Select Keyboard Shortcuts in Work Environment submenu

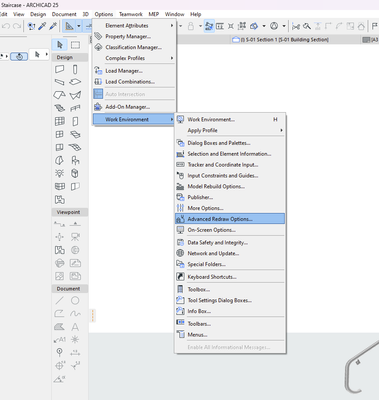point(230,277)
